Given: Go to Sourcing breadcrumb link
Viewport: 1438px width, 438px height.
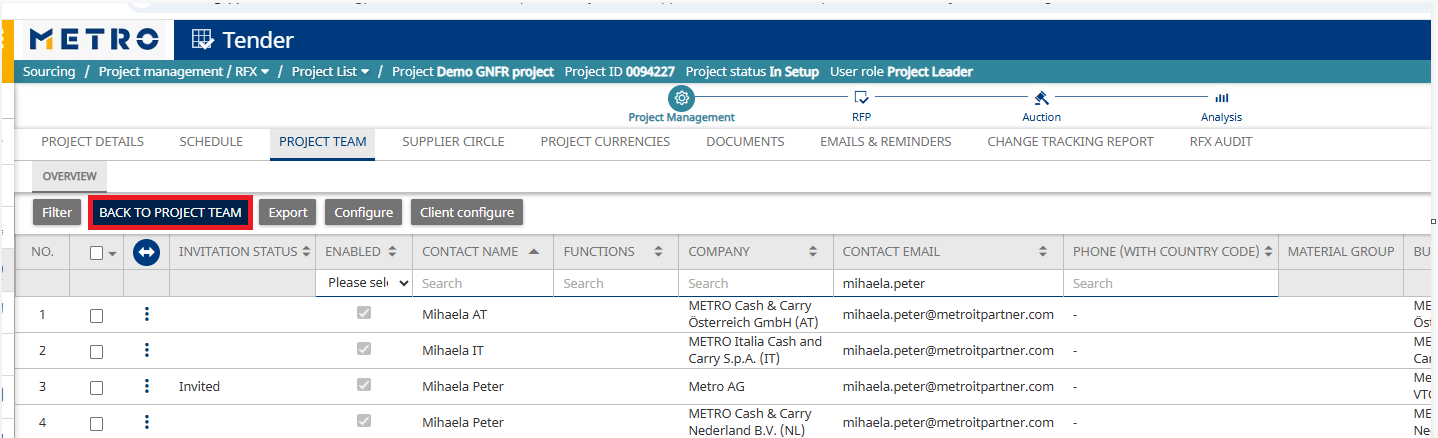Looking at the screenshot, I should point(49,72).
